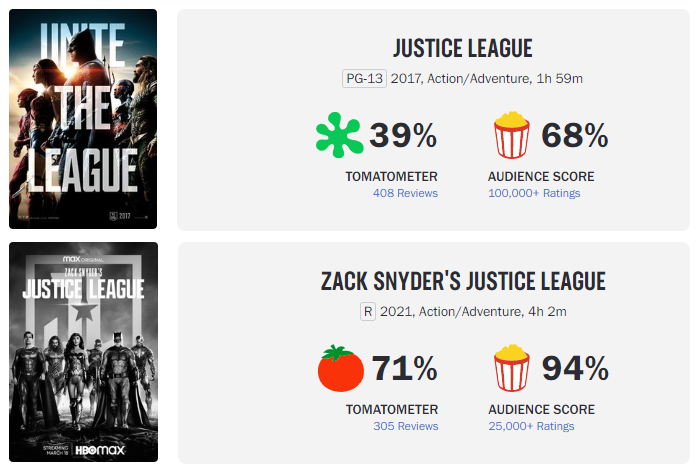The height and width of the screenshot is (472, 700).
Task: Click the Audience Score label above 25,000+ Ratings
Action: click(541, 409)
